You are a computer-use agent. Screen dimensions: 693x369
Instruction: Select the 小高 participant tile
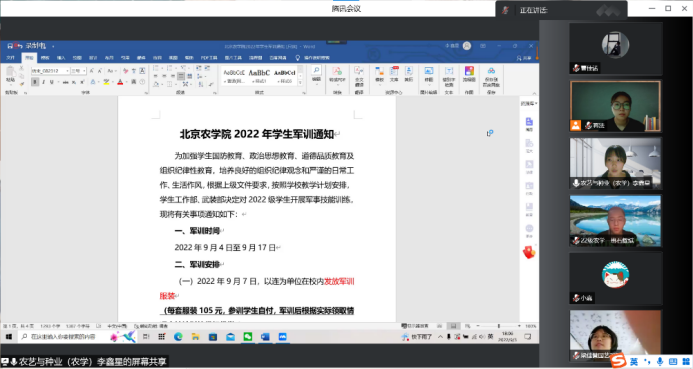tap(616, 278)
